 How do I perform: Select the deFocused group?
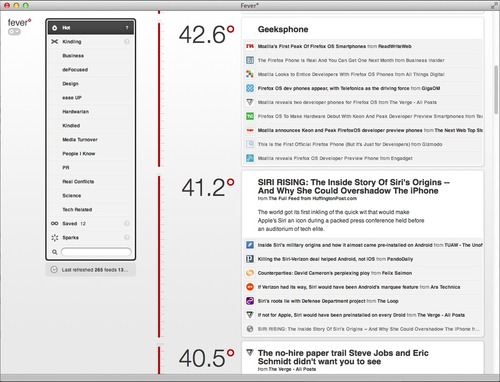pyautogui.click(x=91, y=70)
